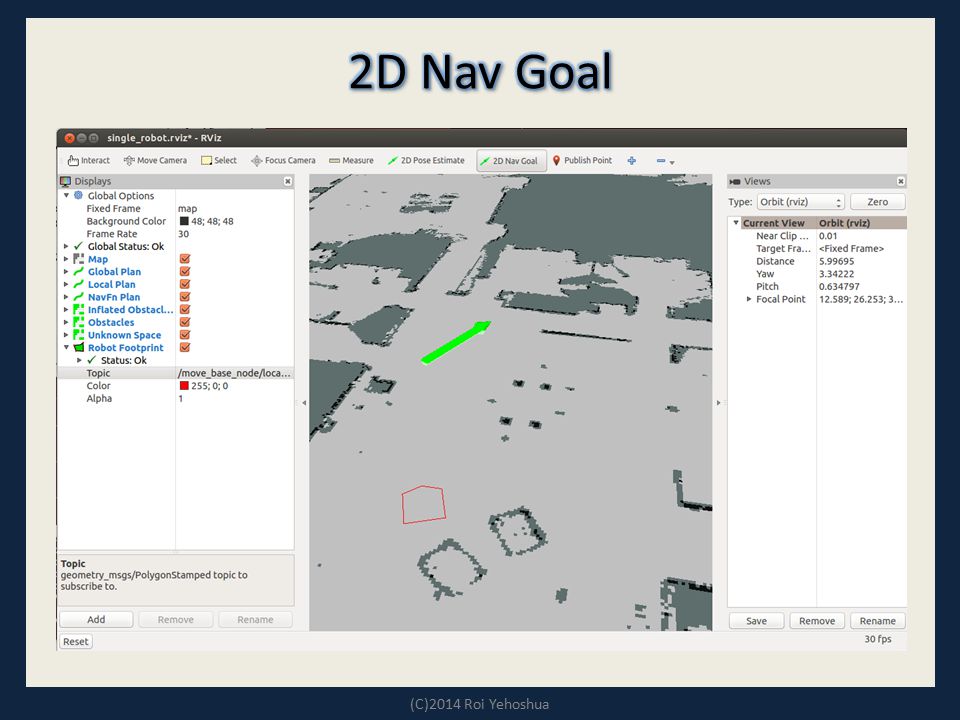The width and height of the screenshot is (960, 720).
Task: Click the Displays panel monitor icon
Action: click(x=66, y=181)
